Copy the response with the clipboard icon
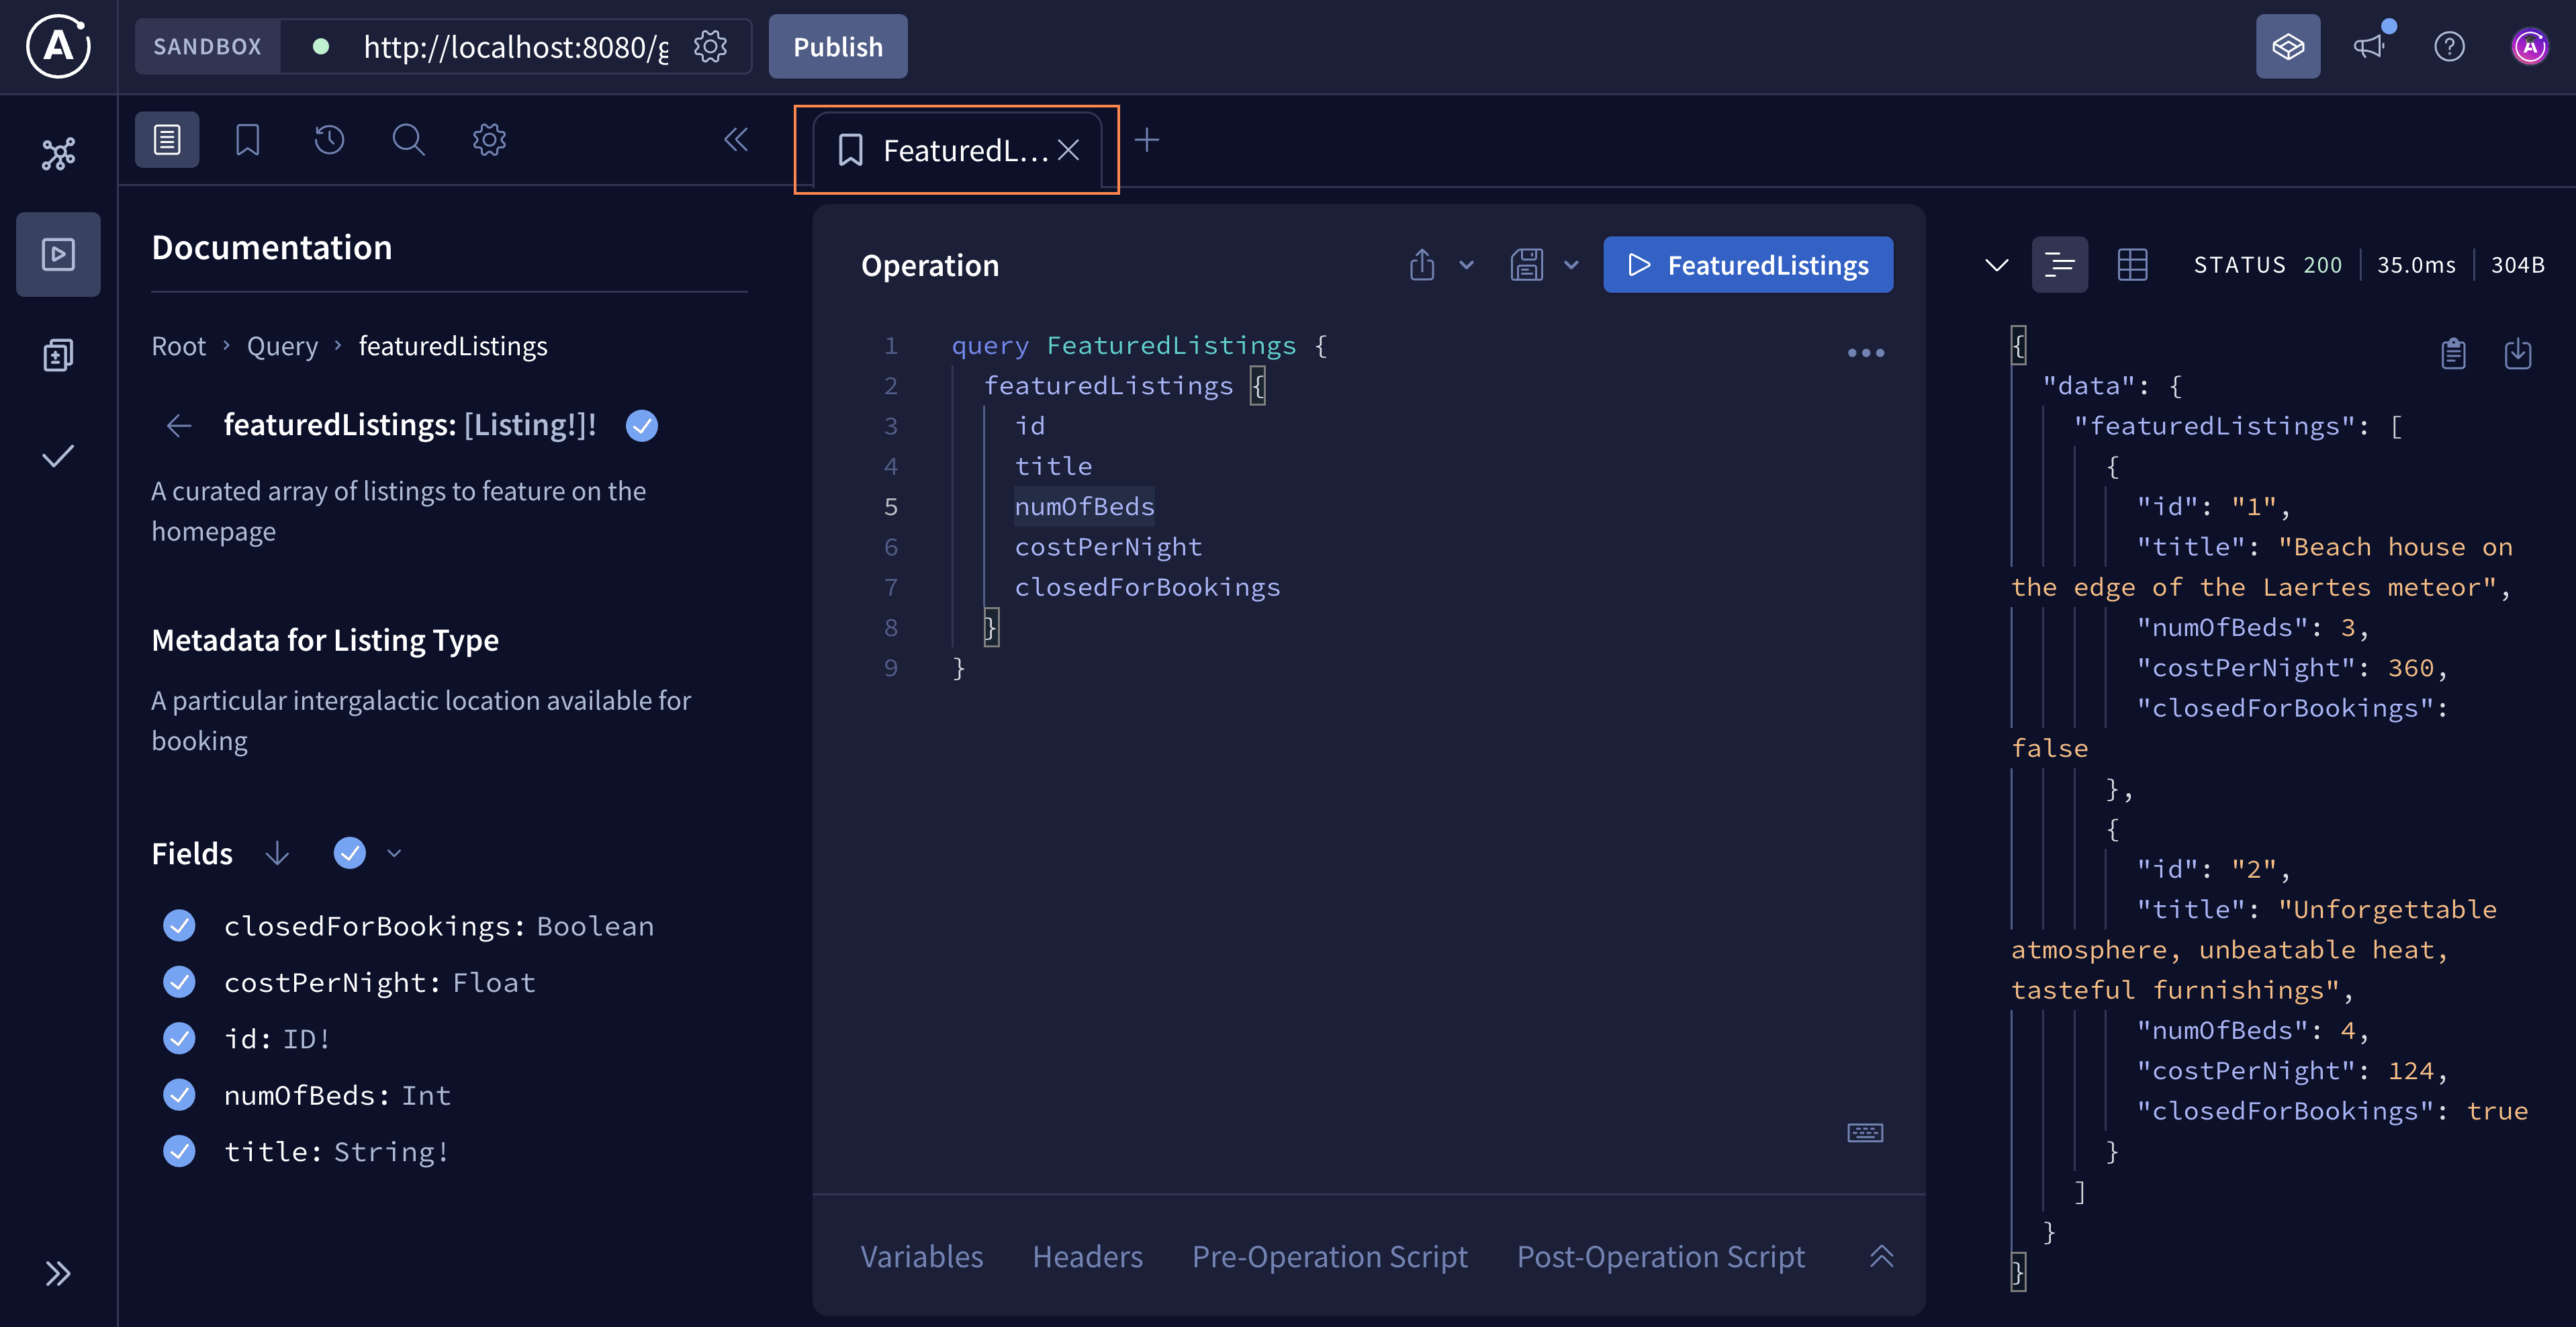2576x1327 pixels. click(2453, 353)
